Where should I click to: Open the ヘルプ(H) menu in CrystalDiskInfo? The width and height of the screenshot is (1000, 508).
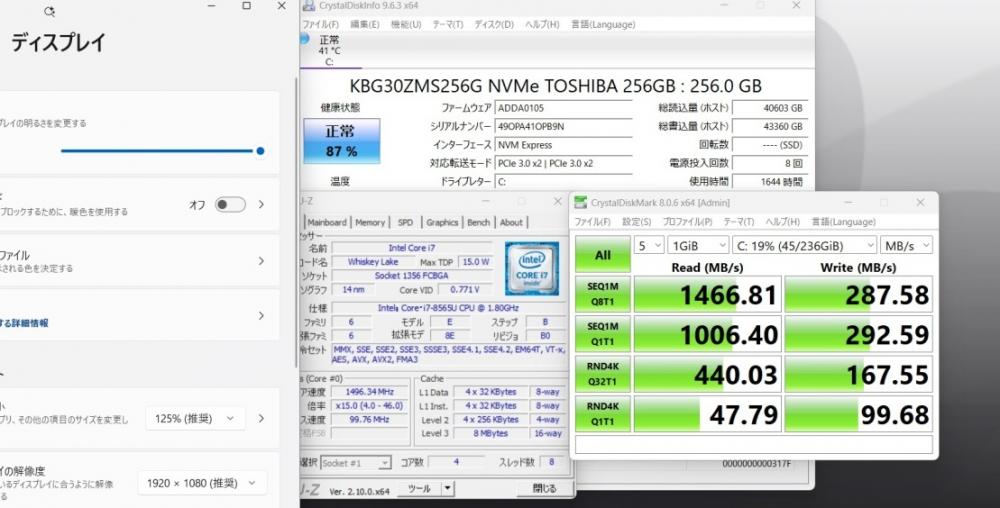[542, 24]
